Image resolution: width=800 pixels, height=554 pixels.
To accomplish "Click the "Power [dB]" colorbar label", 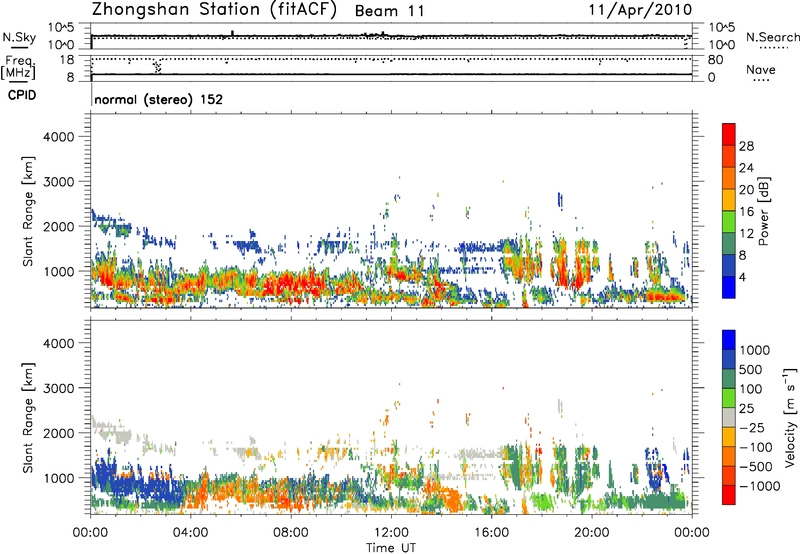I will (x=763, y=211).
